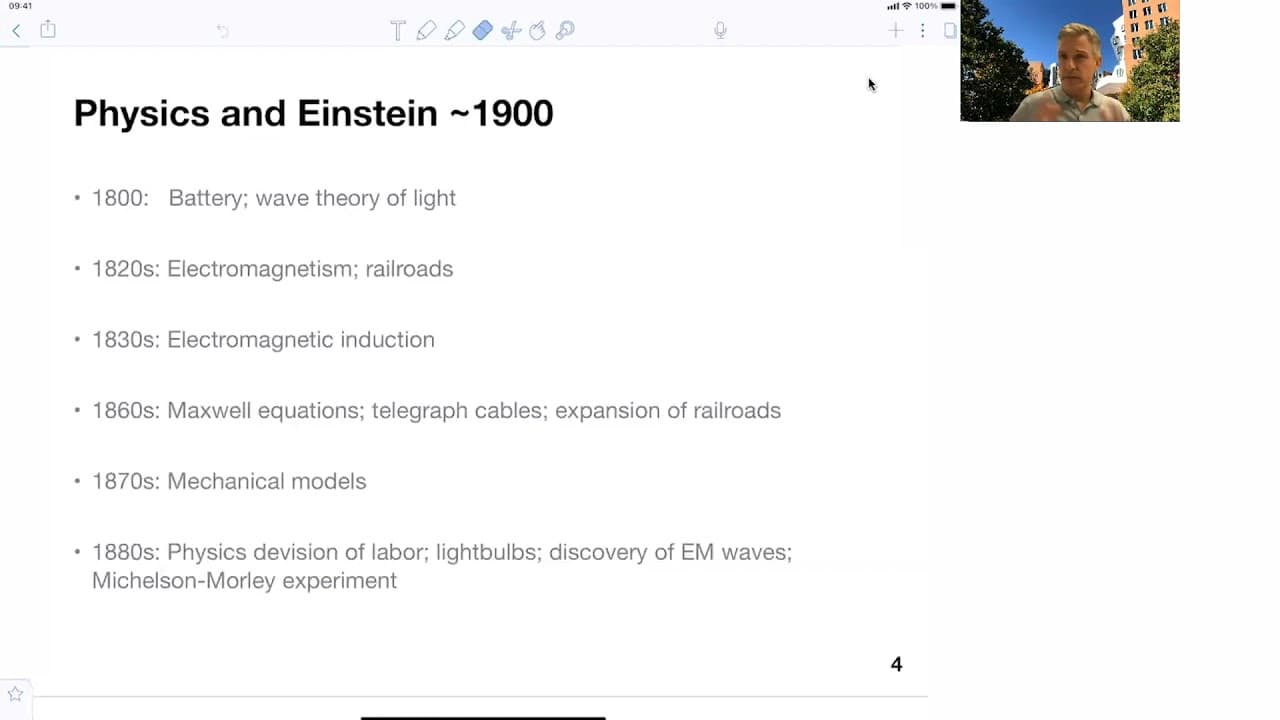Viewport: 1280px width, 720px height.
Task: Select the Pencil tool
Action: coord(426,31)
